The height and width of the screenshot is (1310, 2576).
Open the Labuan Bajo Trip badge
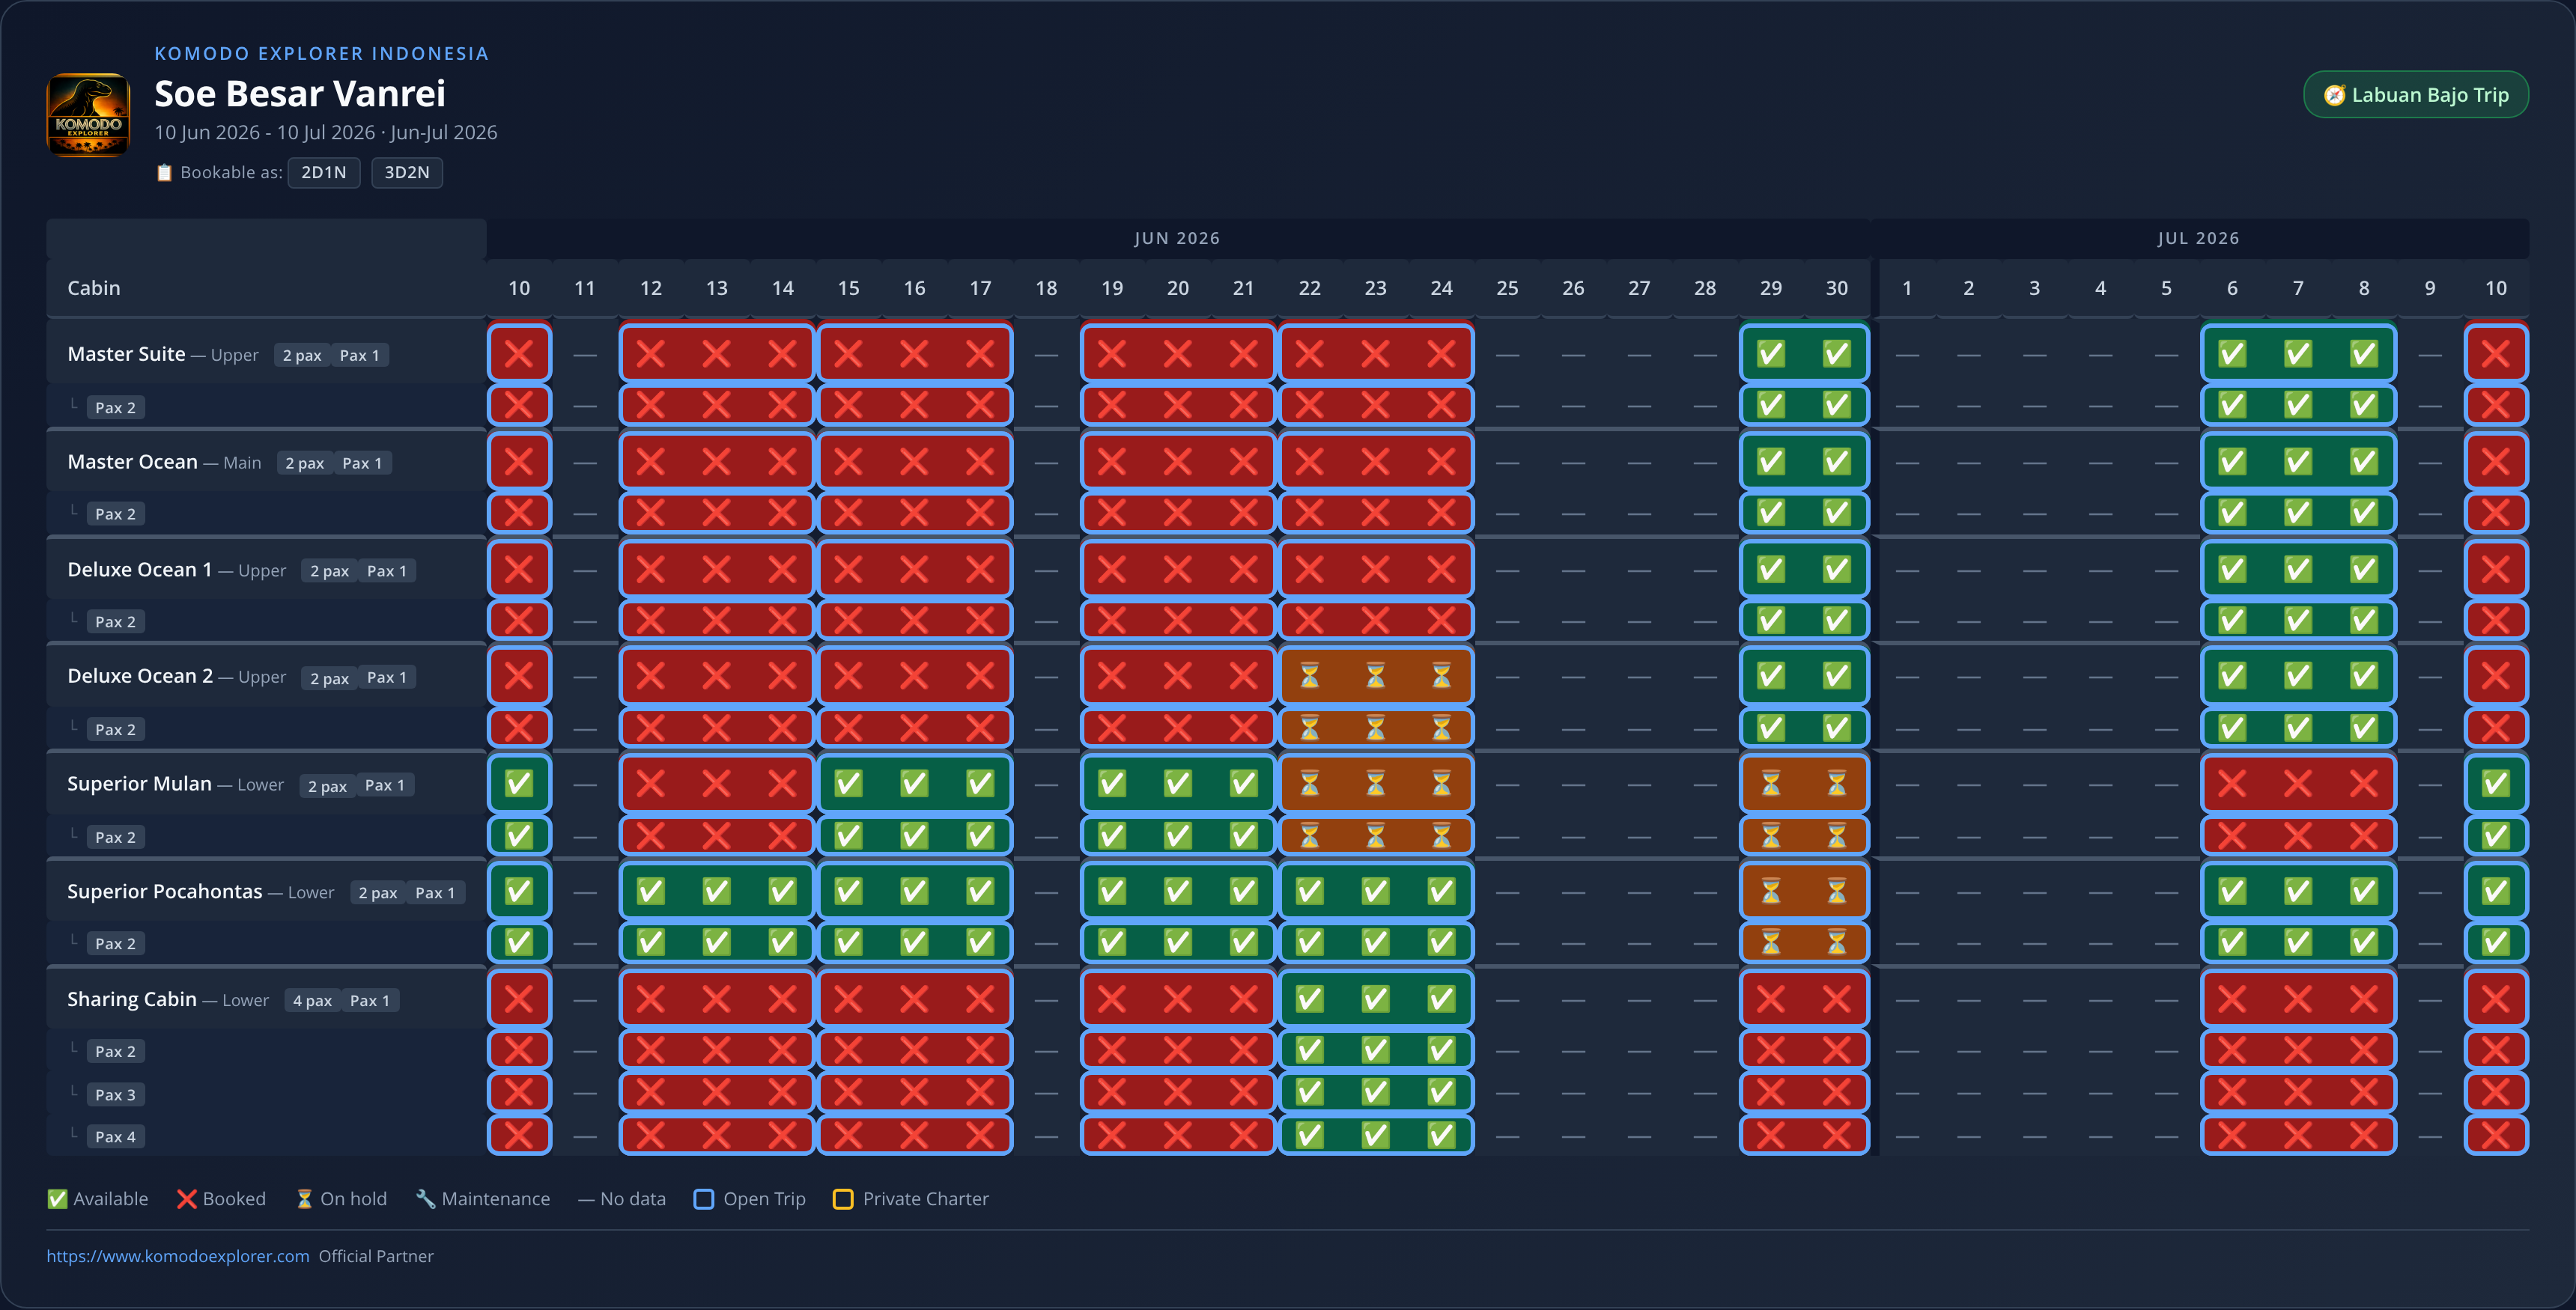(2415, 95)
